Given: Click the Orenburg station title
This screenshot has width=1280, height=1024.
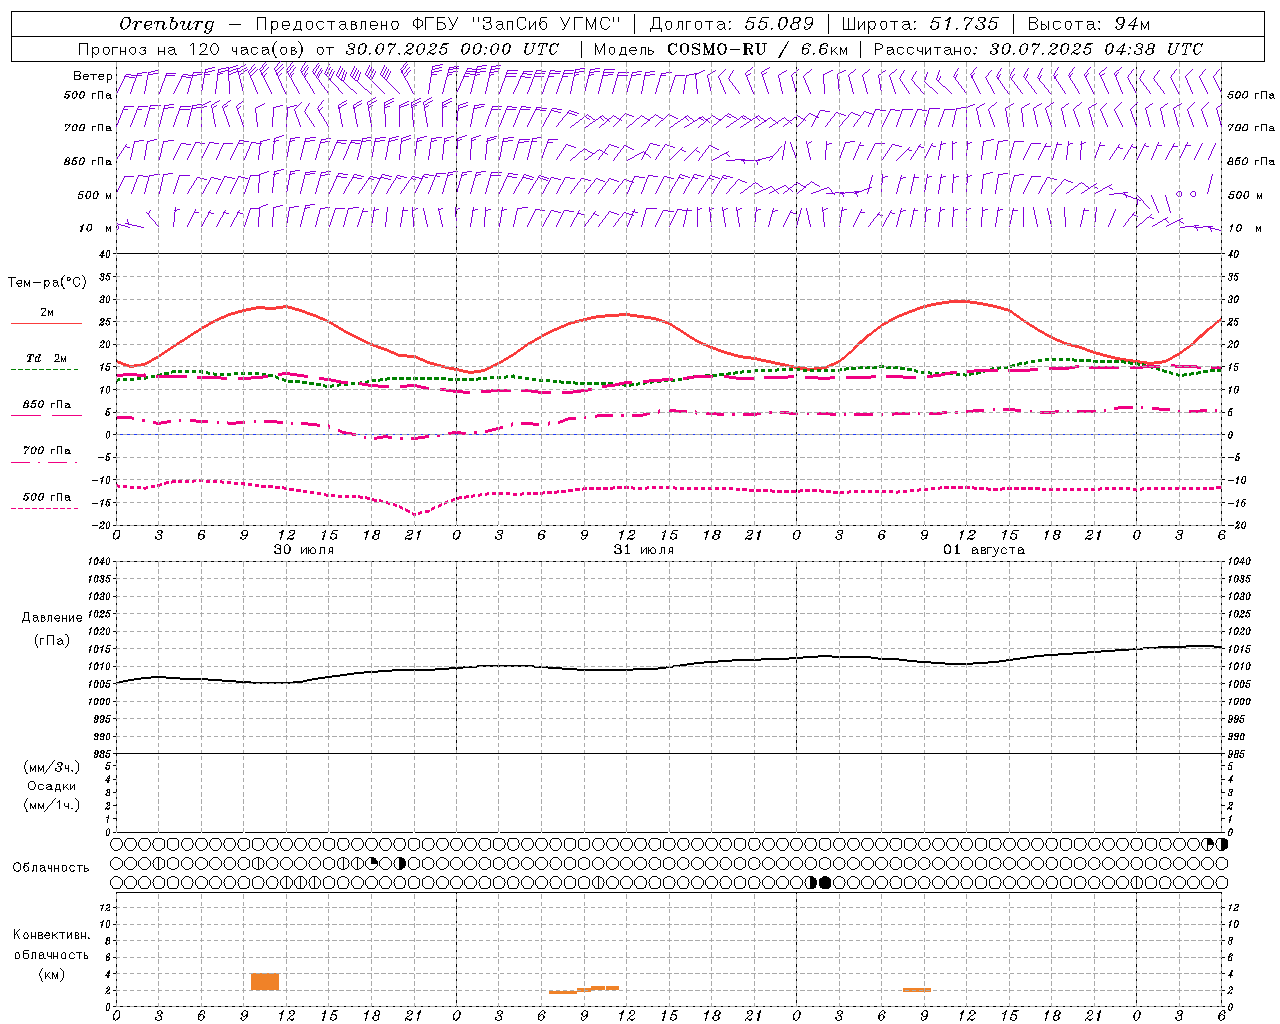Looking at the screenshot, I should (166, 24).
